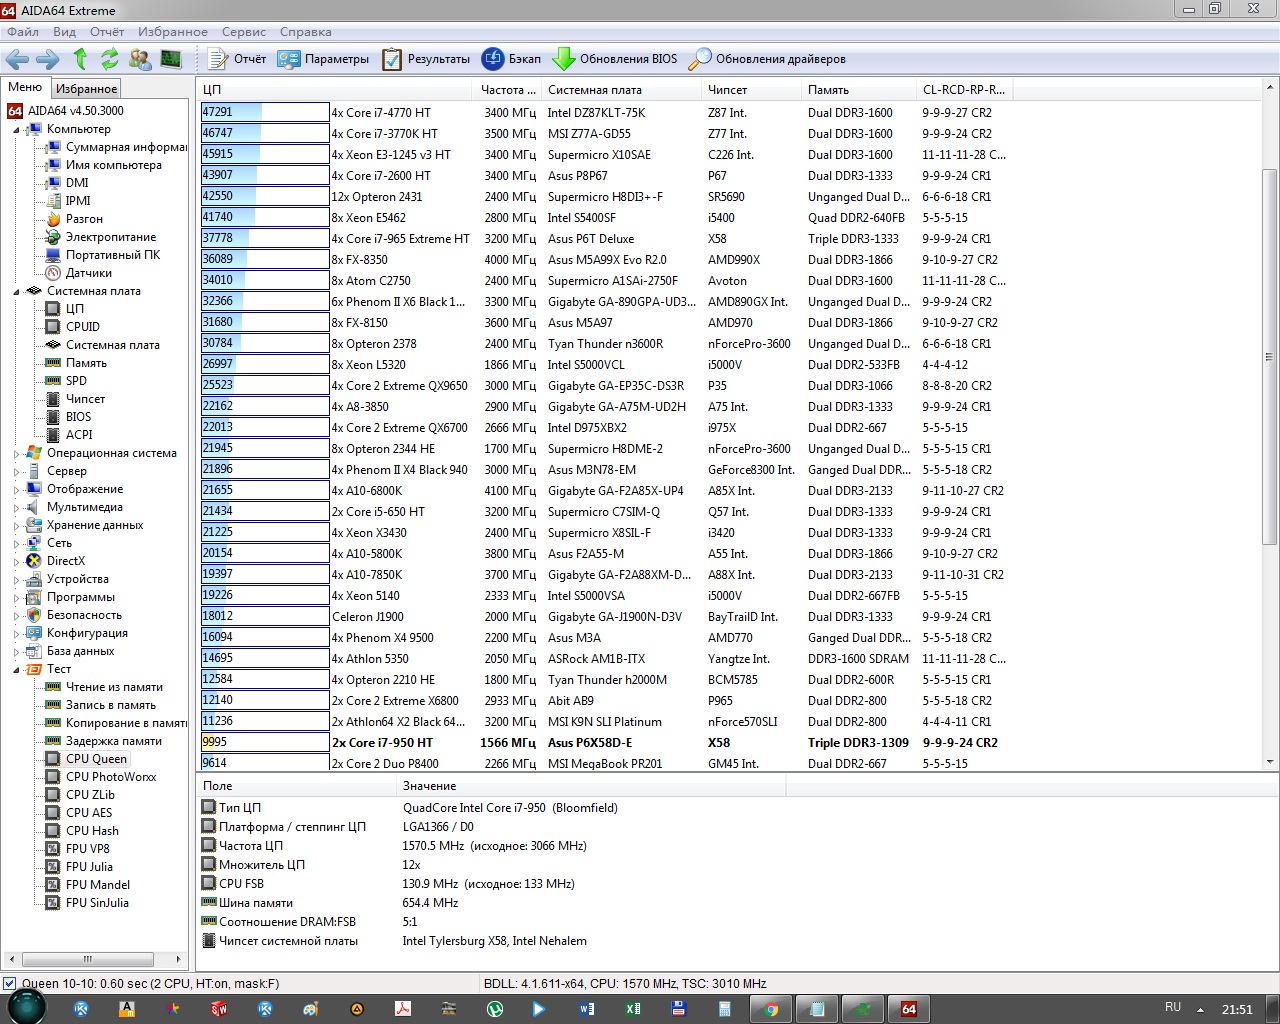
Task: Collapse the Тест tree node
Action: (x=16, y=670)
